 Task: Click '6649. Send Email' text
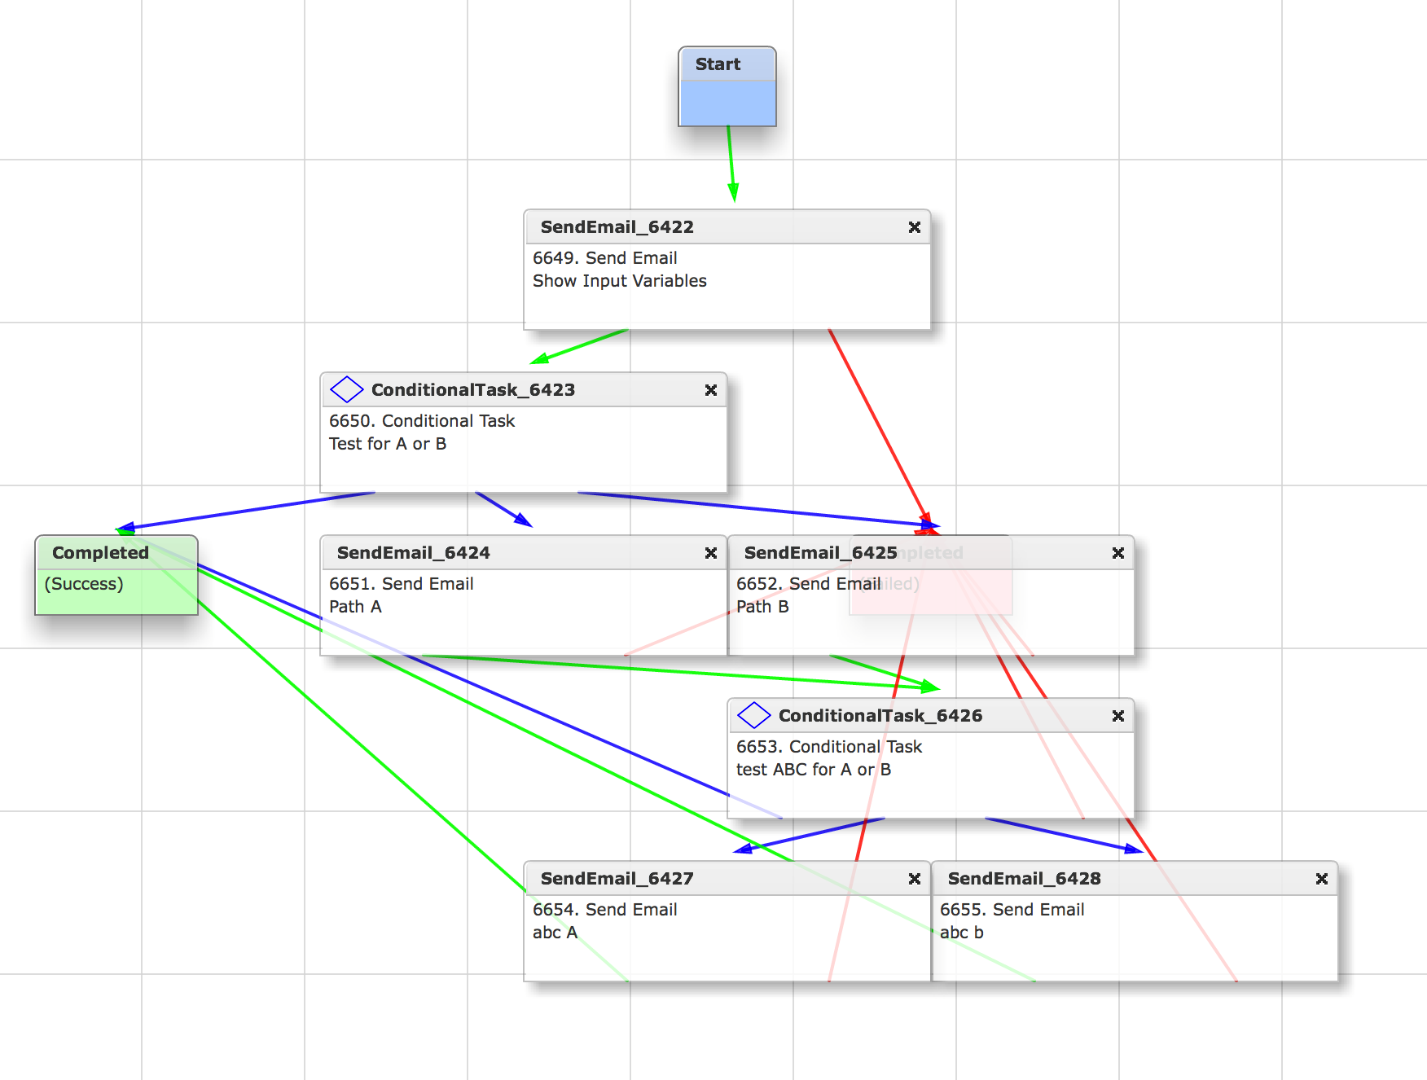click(605, 258)
